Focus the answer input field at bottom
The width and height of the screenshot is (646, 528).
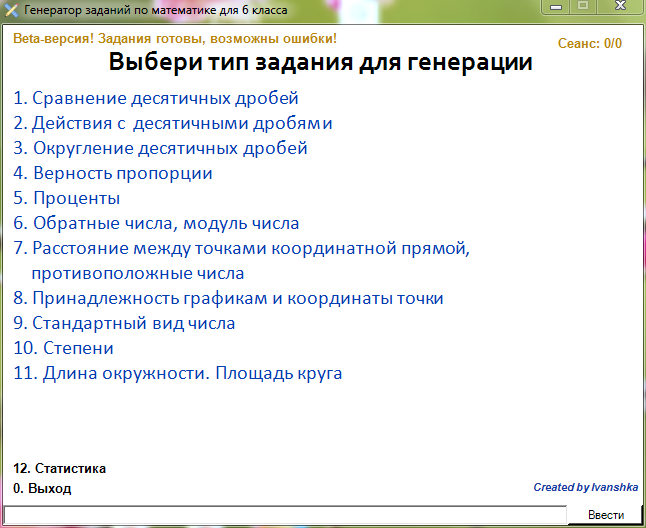tap(285, 515)
